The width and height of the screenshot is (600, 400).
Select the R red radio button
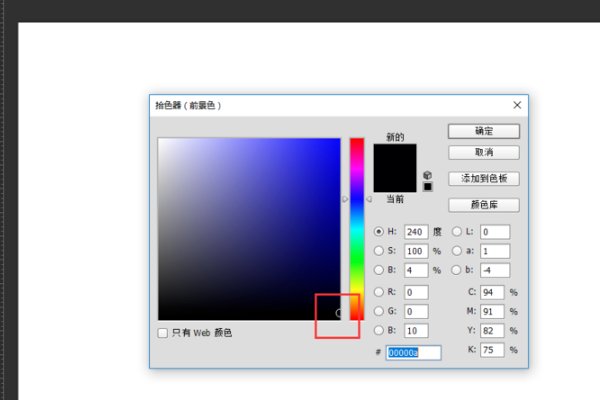click(379, 292)
